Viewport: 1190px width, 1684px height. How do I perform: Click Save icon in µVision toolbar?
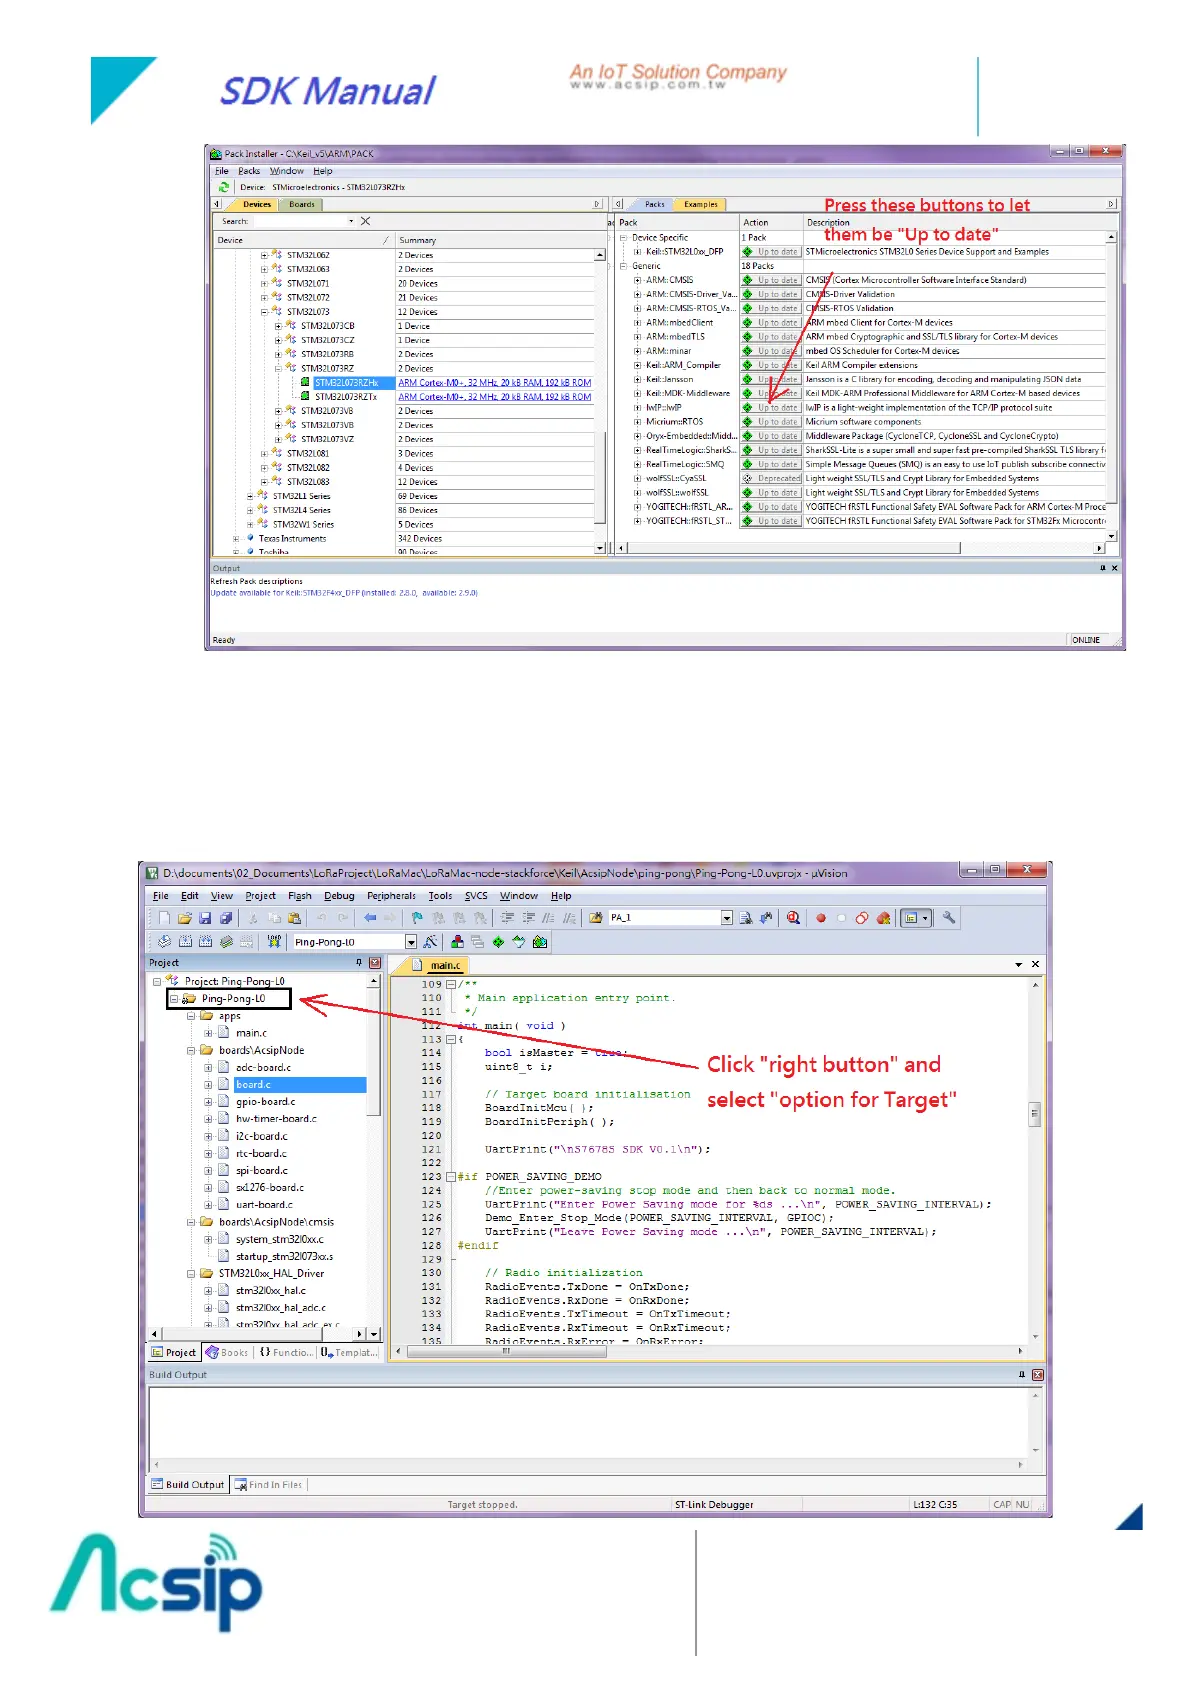pos(205,917)
